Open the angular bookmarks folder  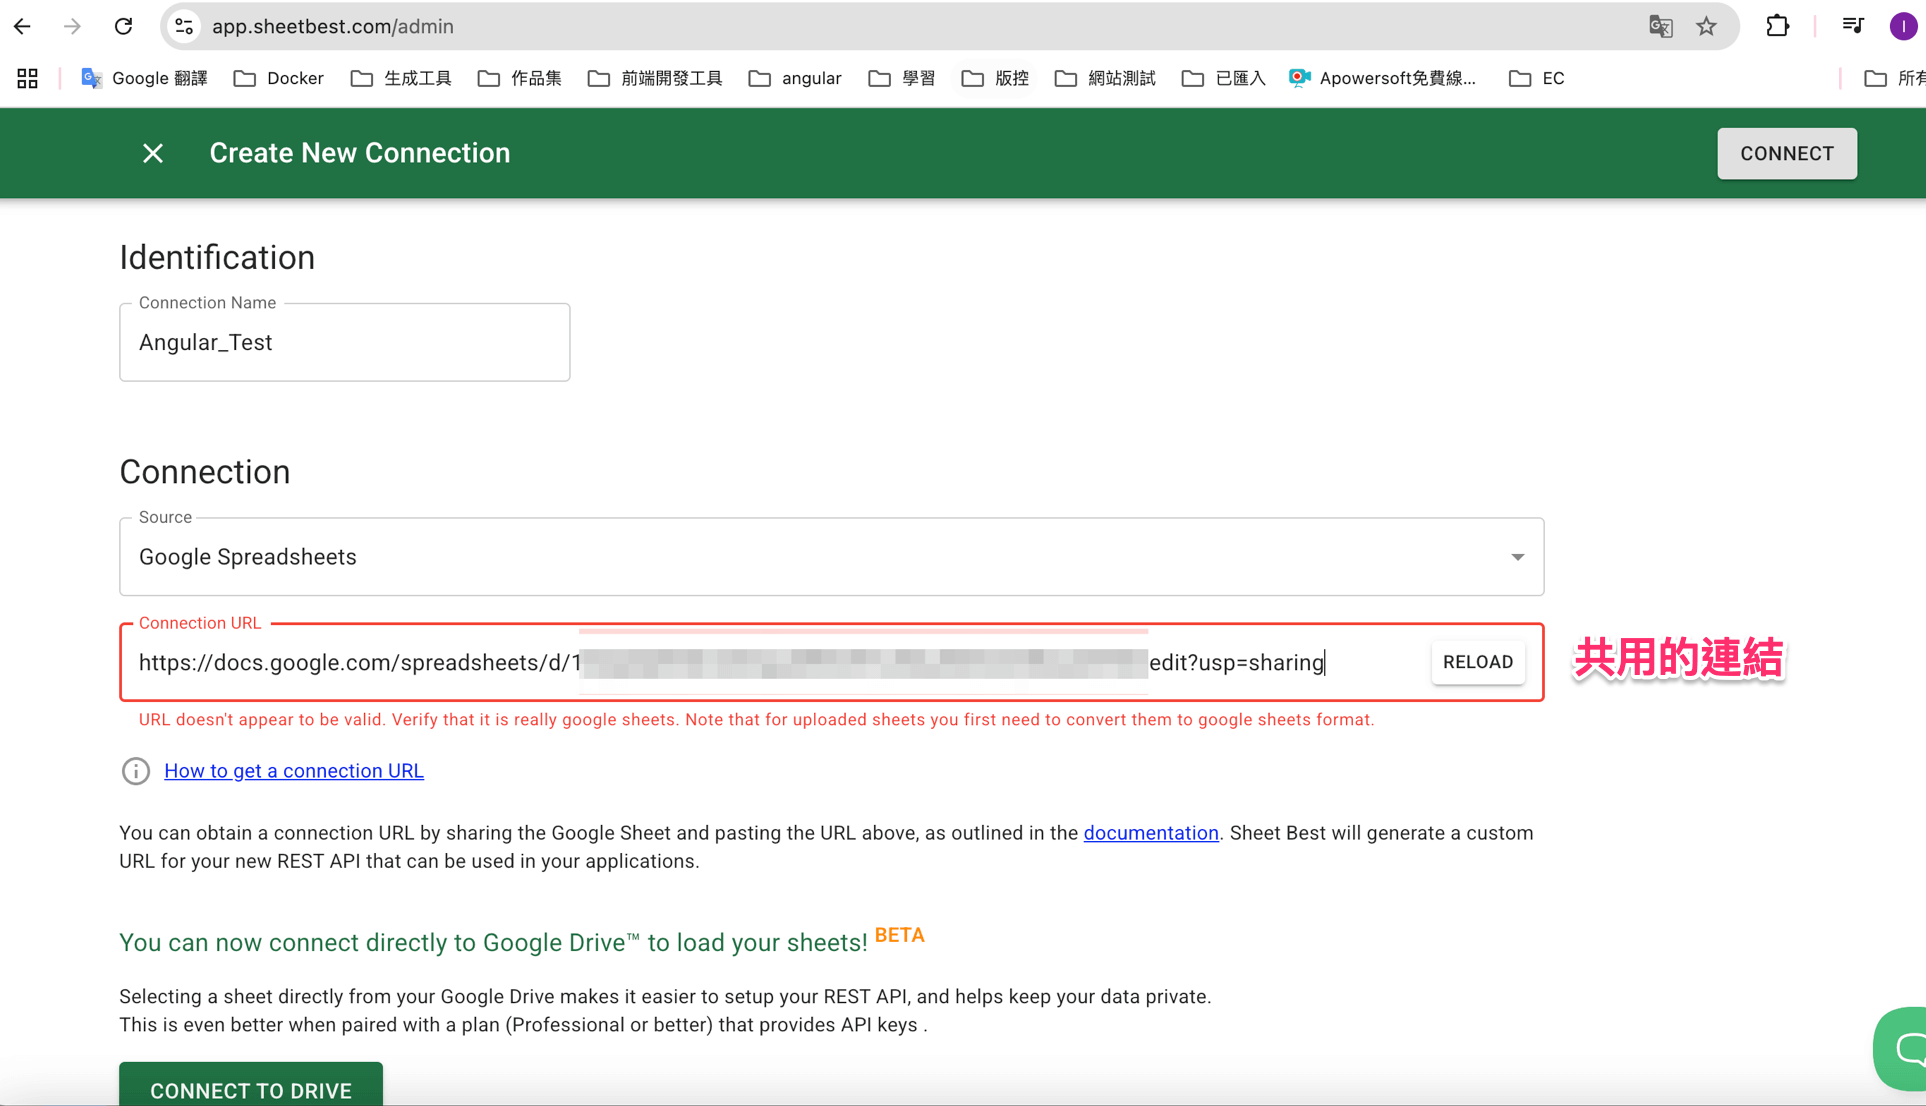(x=795, y=78)
